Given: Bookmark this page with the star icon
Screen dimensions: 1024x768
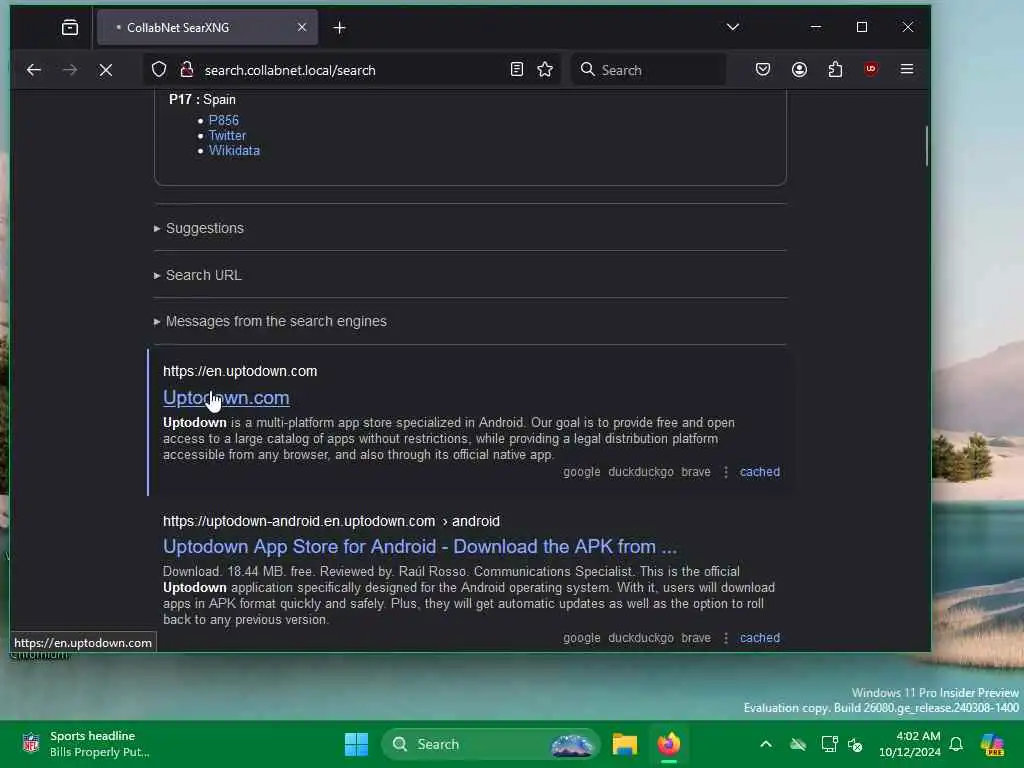Looking at the screenshot, I should coord(545,69).
